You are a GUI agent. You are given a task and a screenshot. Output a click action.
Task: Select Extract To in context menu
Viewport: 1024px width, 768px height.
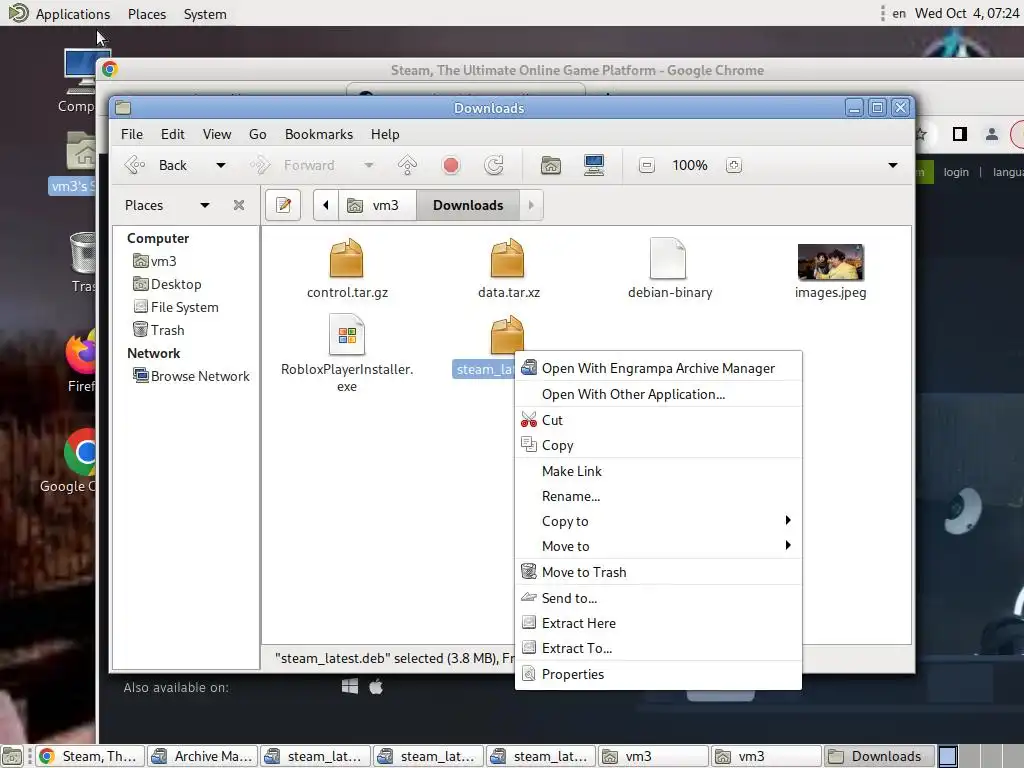pos(658,648)
